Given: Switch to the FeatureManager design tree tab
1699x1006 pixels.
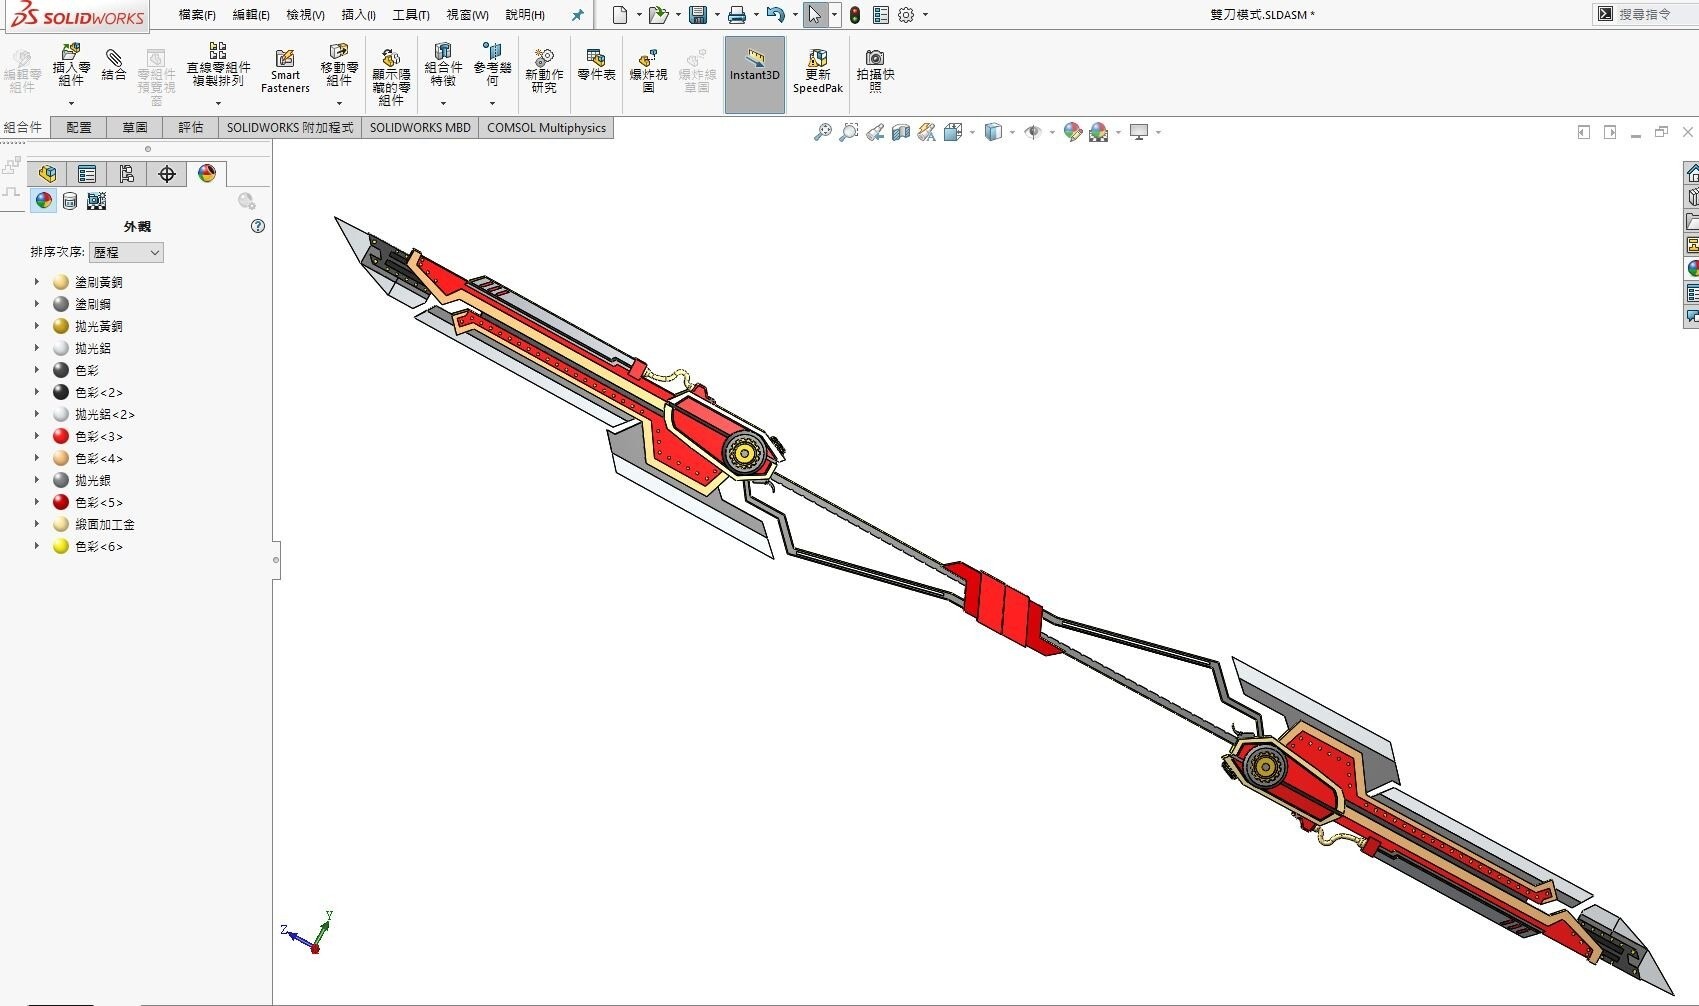Looking at the screenshot, I should click(46, 173).
